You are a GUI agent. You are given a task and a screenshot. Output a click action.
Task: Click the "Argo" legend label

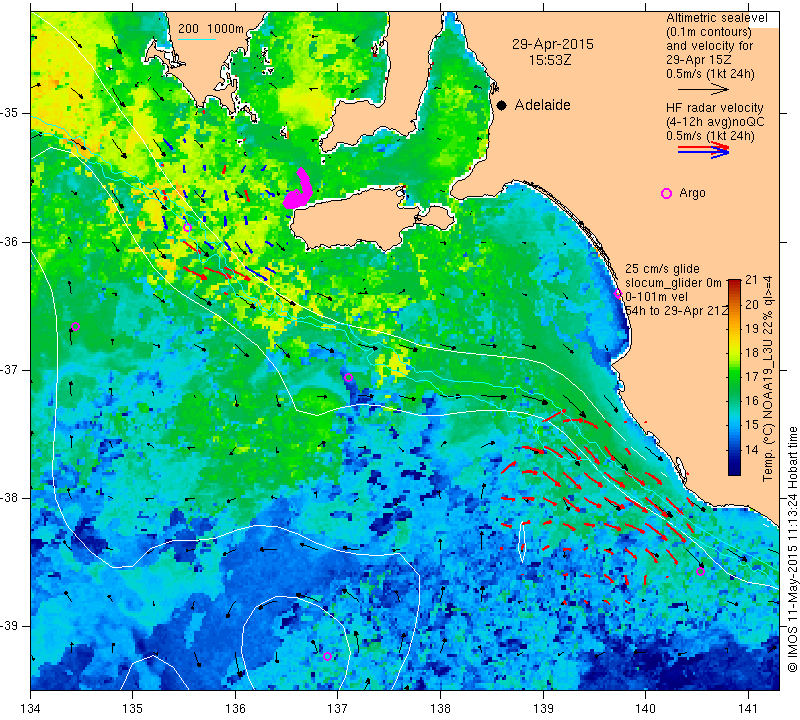(x=692, y=193)
